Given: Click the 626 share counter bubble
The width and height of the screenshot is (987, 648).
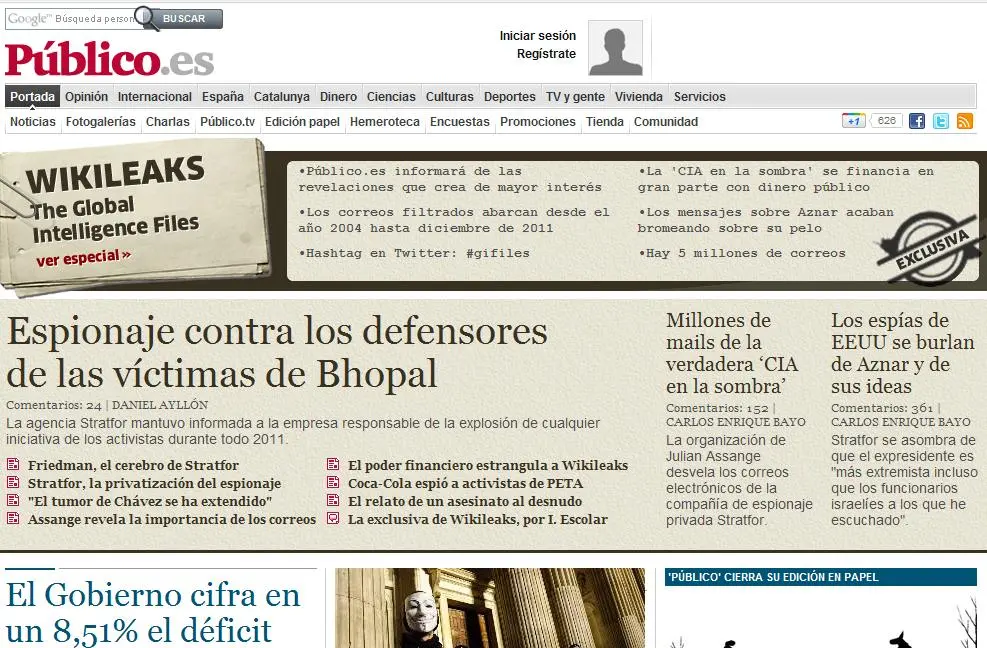Looking at the screenshot, I should [x=886, y=120].
